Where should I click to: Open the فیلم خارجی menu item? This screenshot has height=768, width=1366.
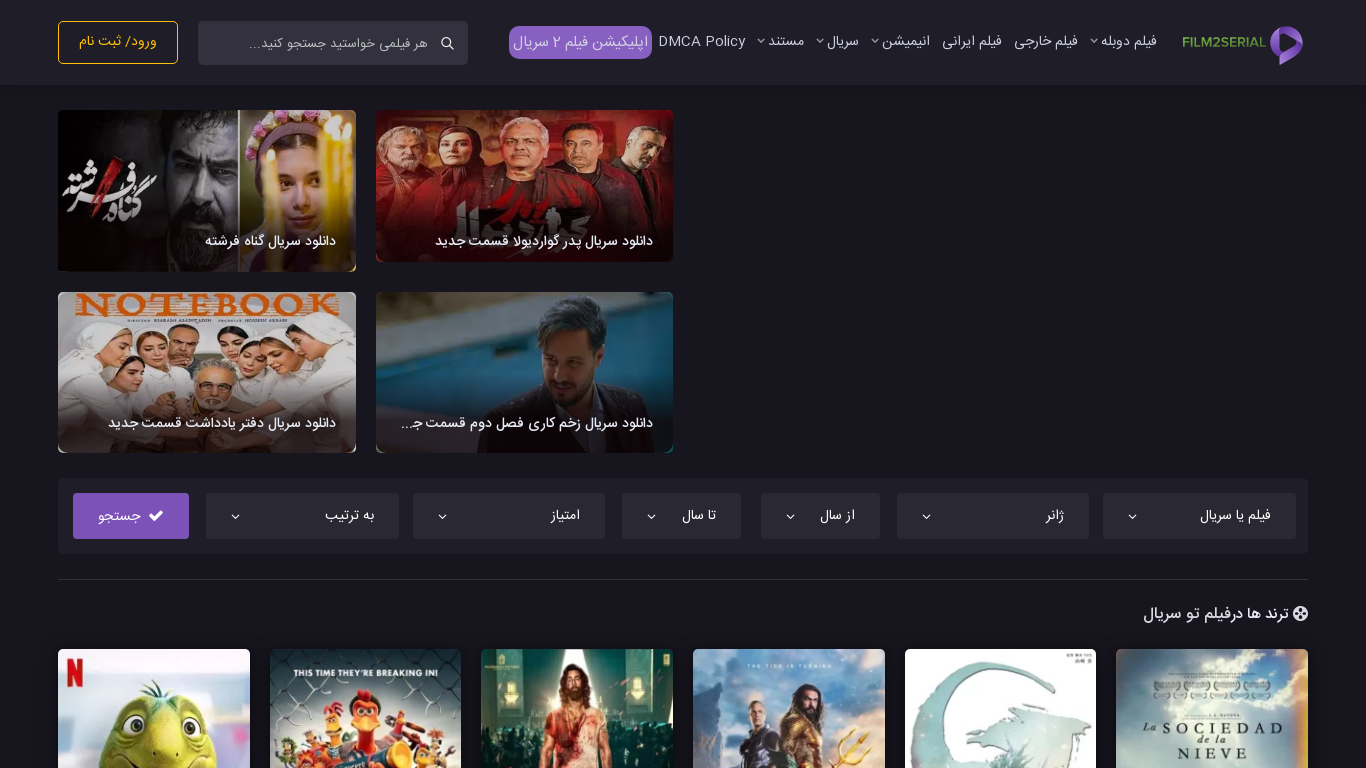1046,41
